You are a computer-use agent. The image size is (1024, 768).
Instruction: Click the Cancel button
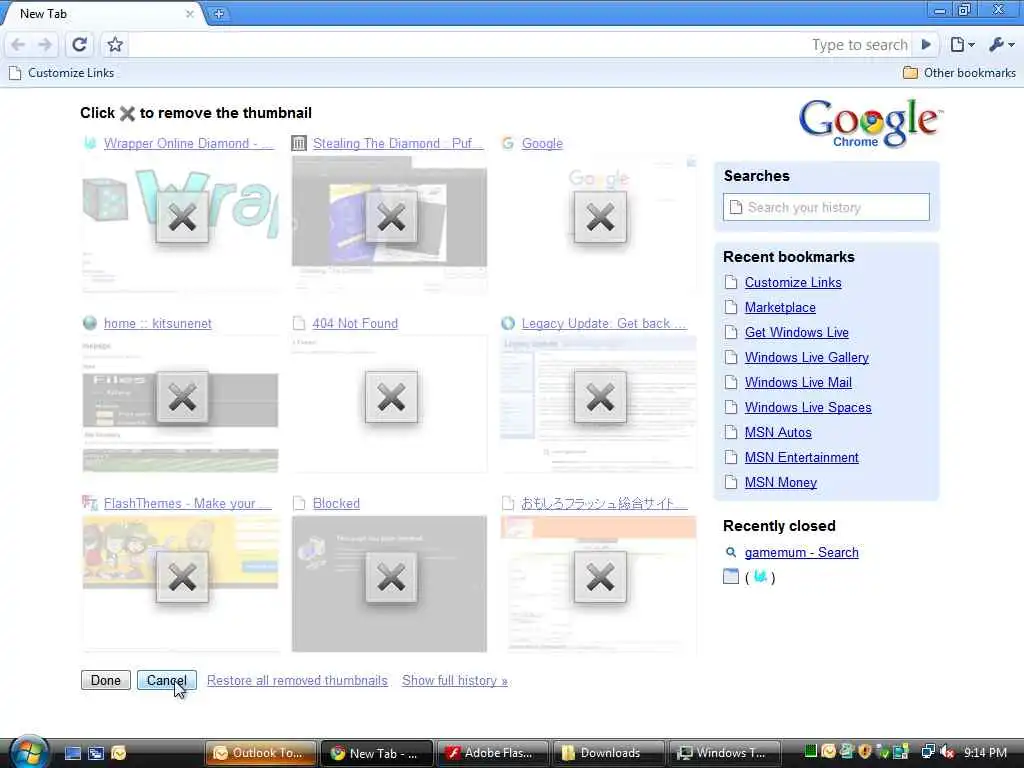(167, 680)
